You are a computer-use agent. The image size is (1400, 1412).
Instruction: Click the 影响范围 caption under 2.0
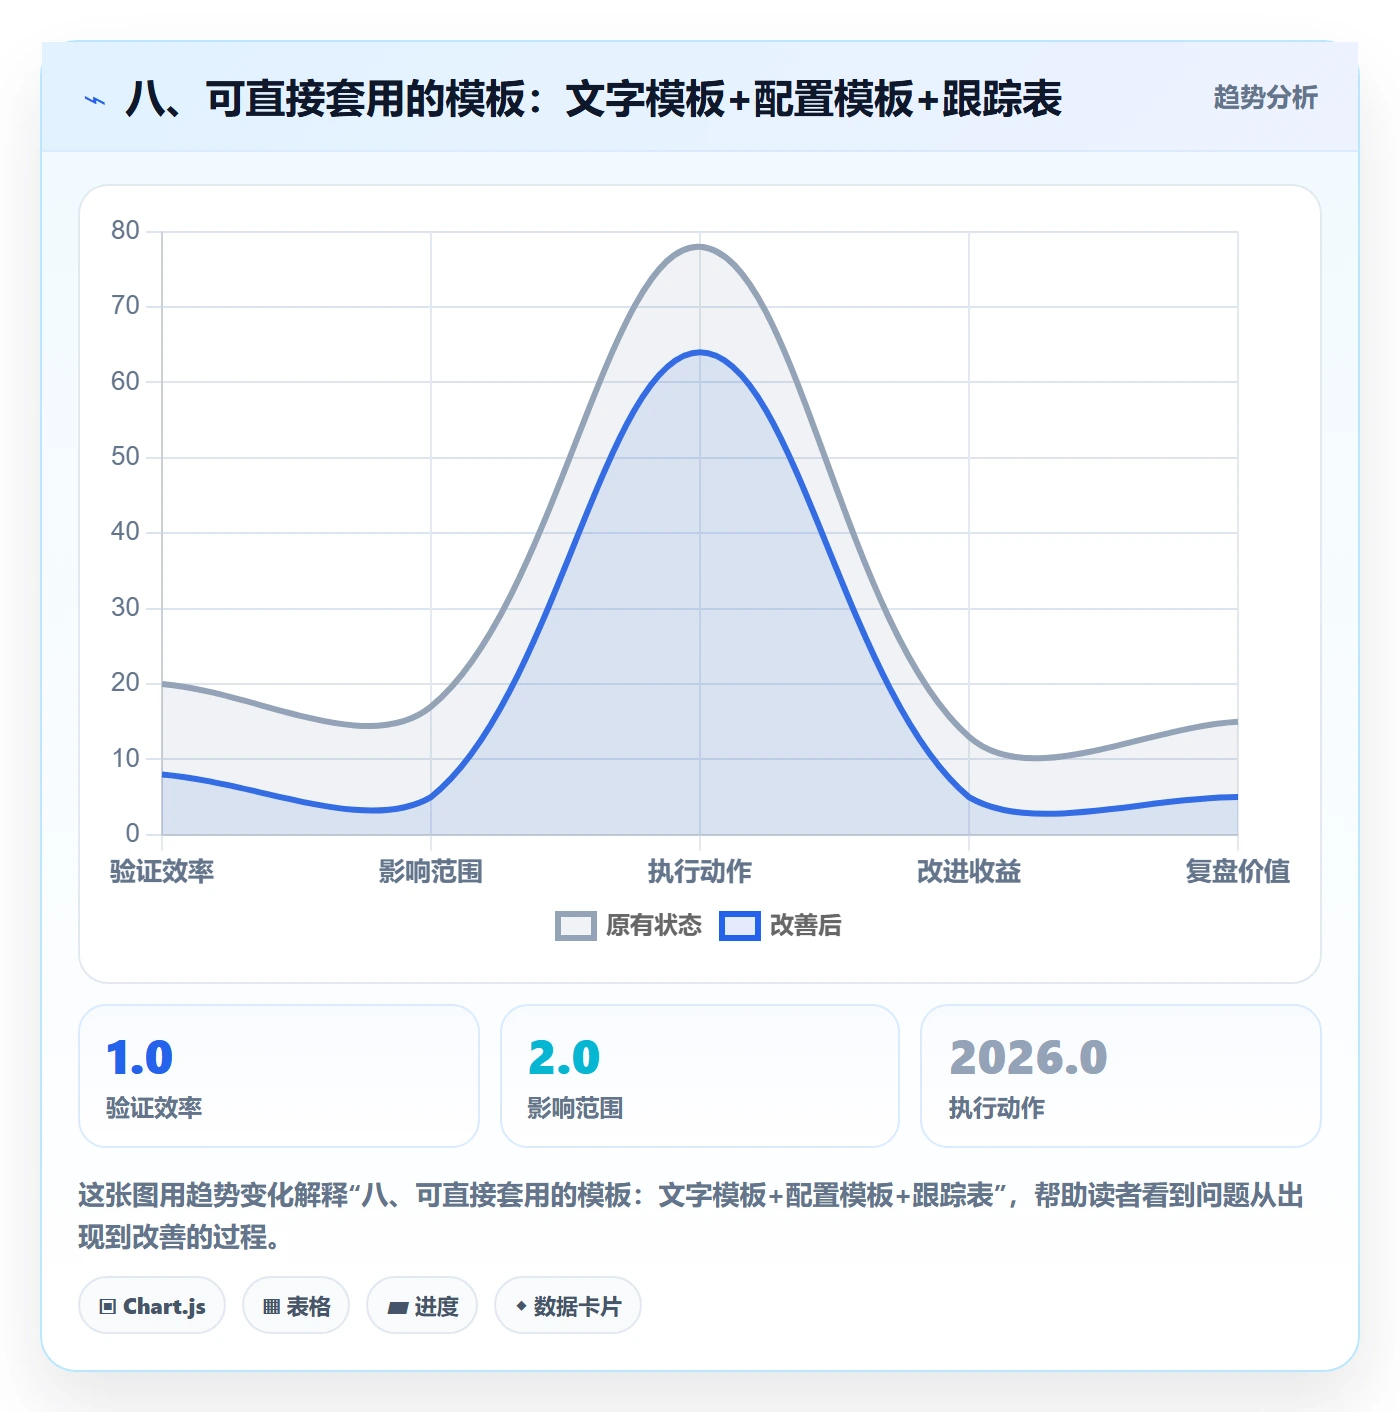(575, 1108)
